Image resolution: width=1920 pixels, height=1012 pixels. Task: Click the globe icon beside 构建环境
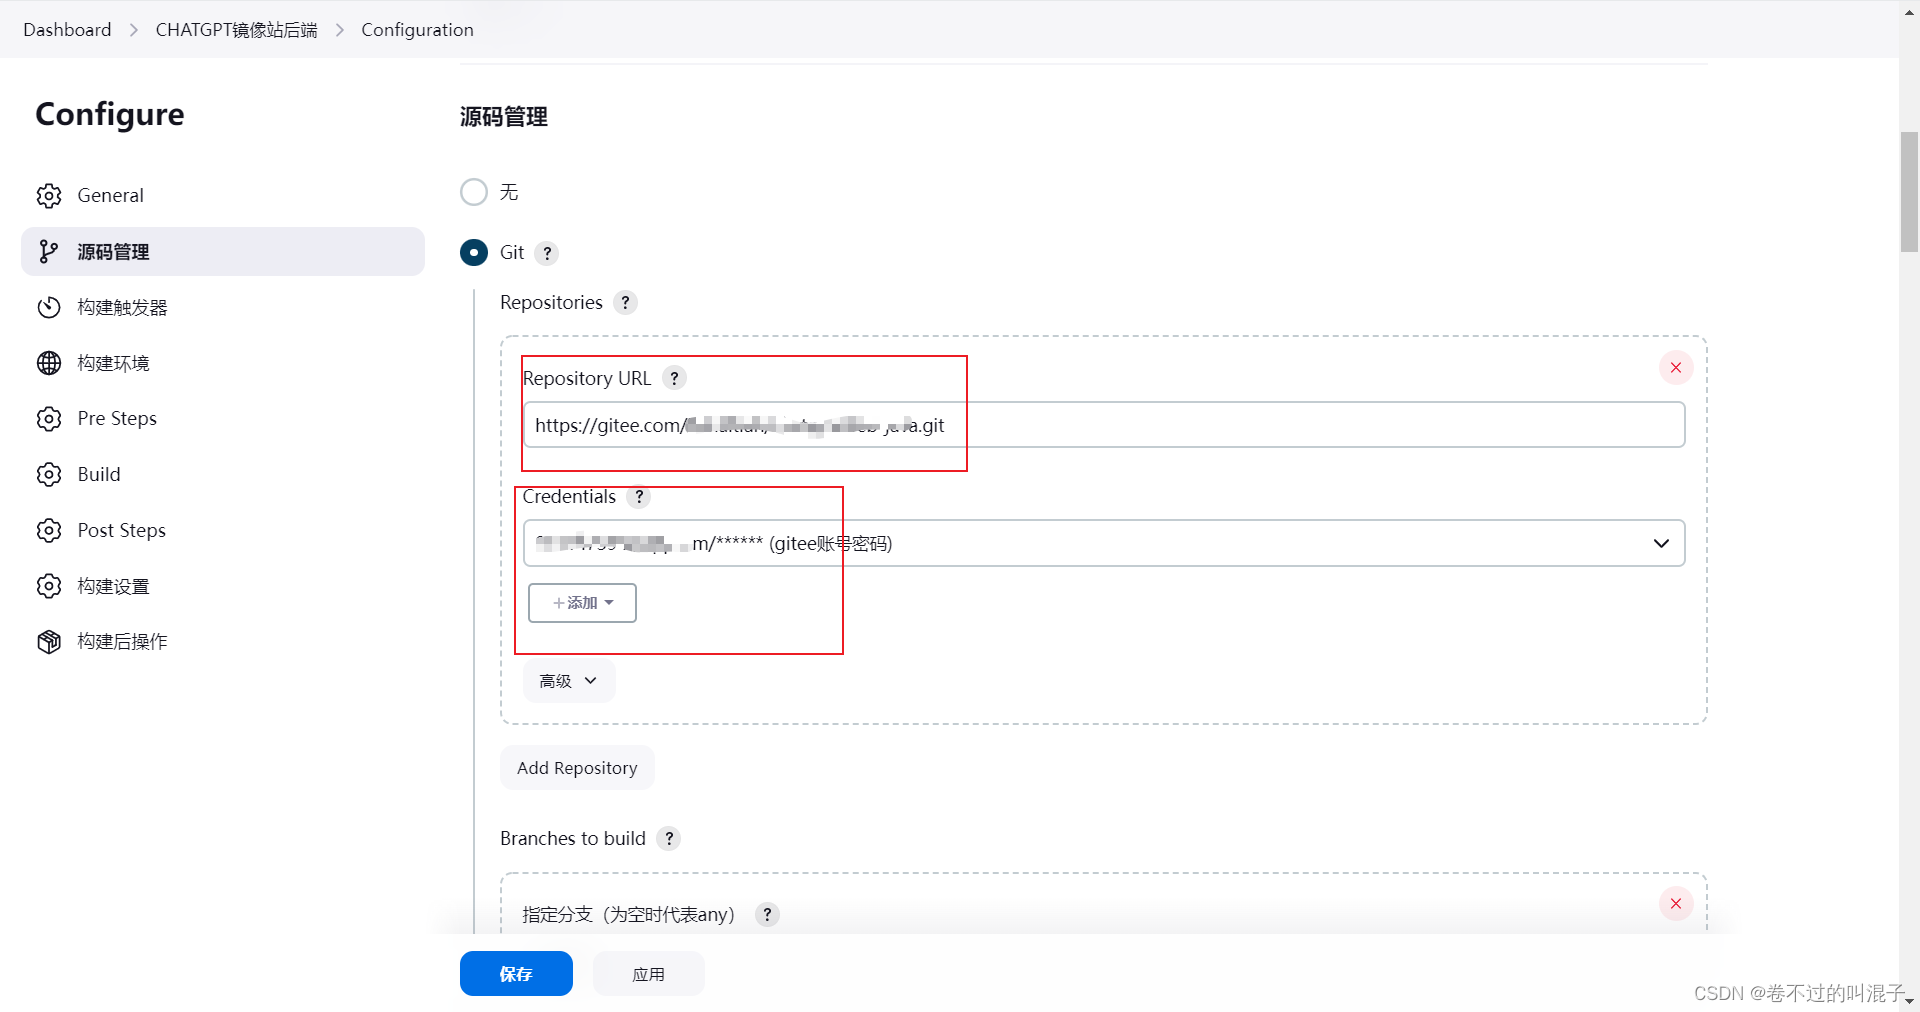49,363
